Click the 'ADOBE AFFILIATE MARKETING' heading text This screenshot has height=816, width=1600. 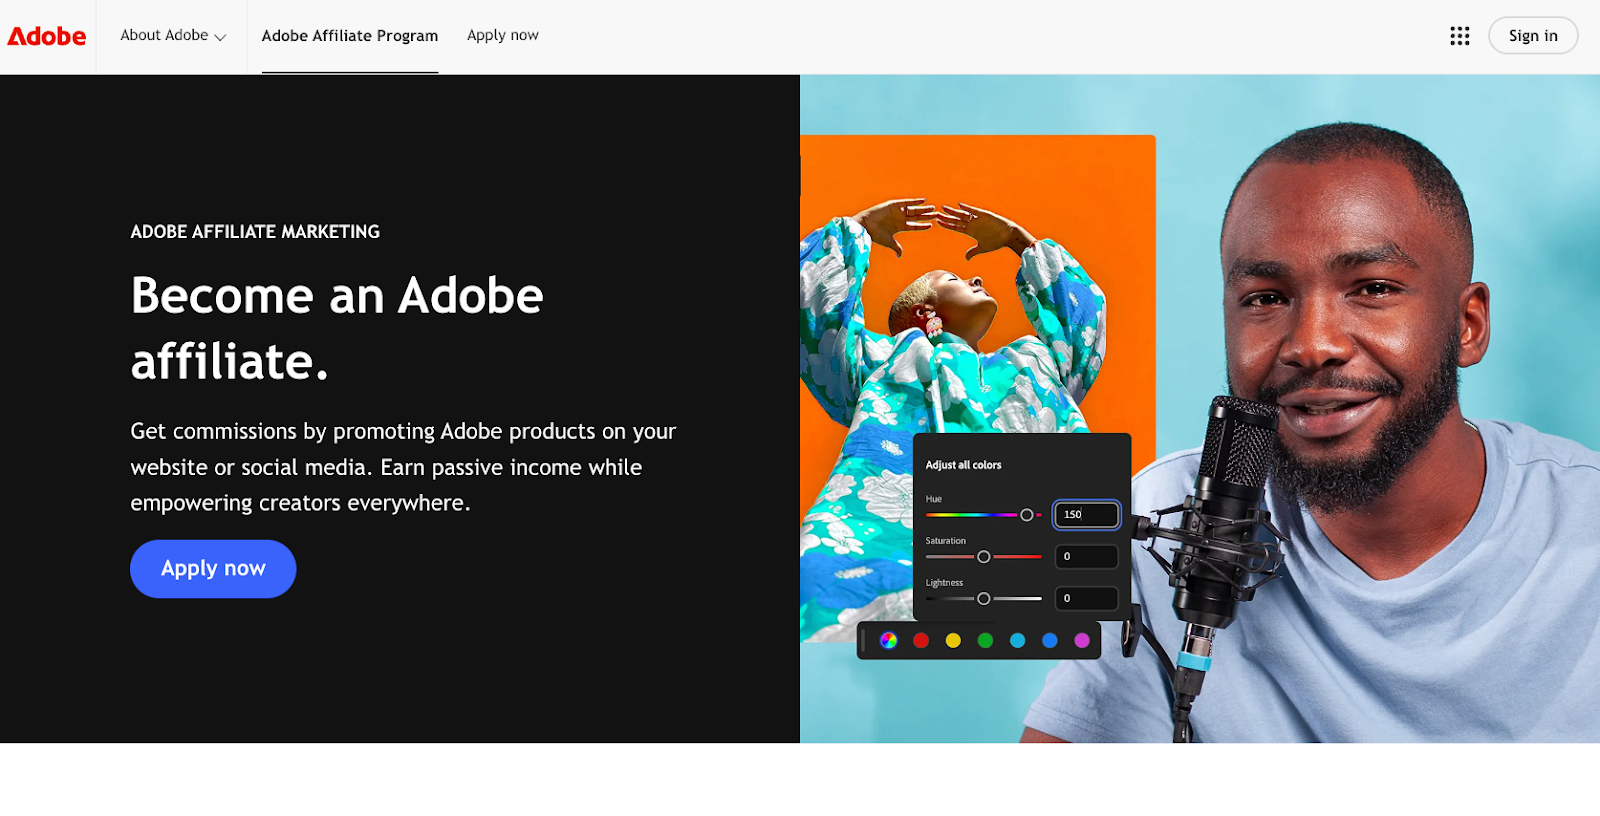tap(255, 232)
